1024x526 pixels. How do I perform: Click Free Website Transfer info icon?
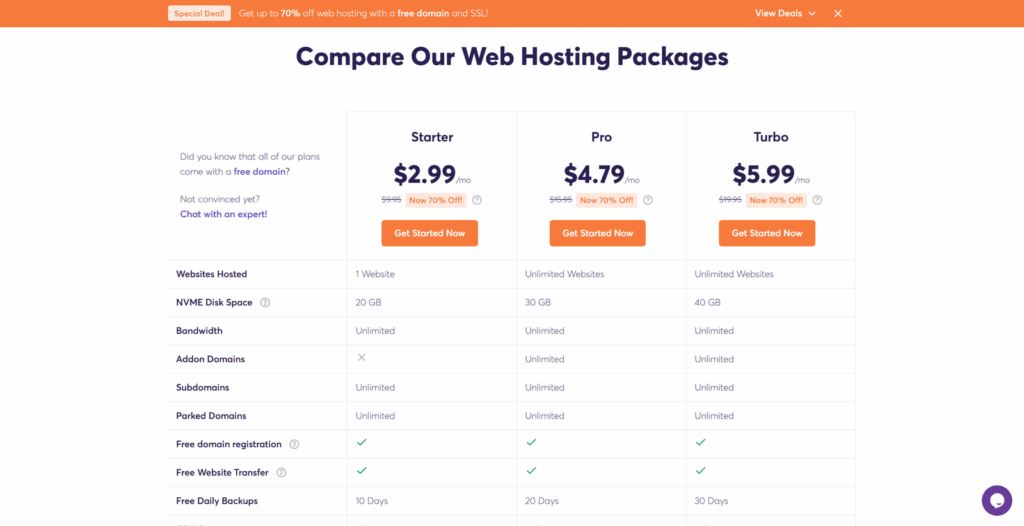(281, 472)
